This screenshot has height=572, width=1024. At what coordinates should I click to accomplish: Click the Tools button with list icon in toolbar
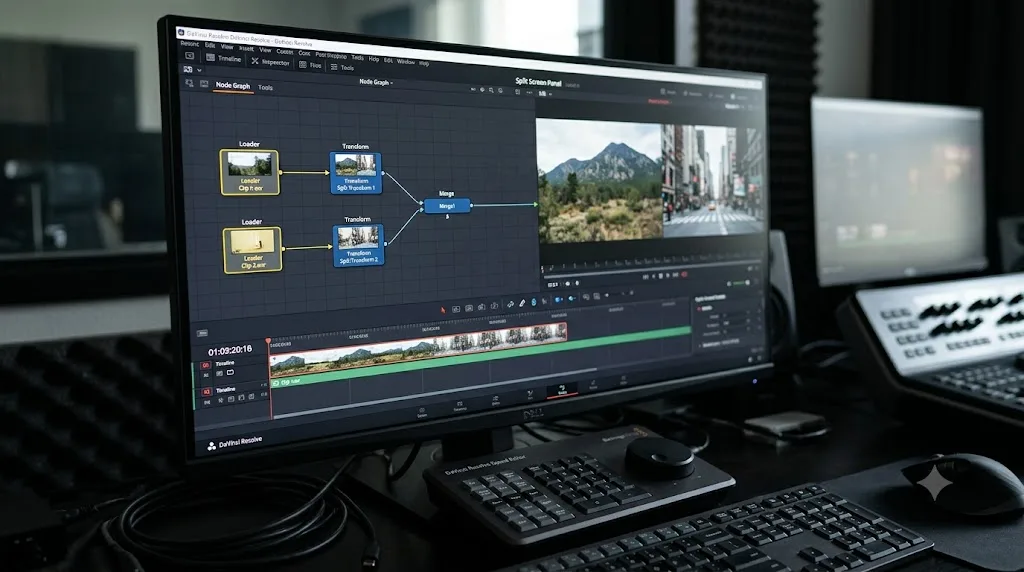[x=342, y=67]
